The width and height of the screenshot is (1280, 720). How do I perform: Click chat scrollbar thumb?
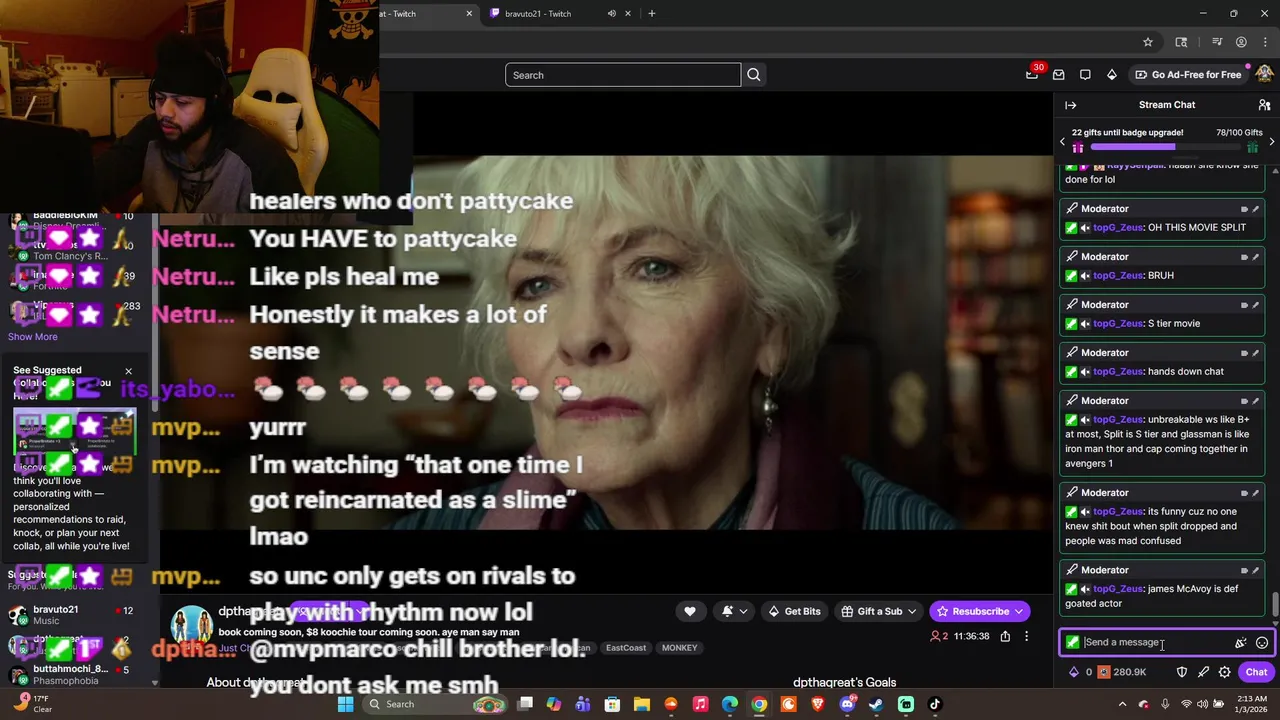1275,605
